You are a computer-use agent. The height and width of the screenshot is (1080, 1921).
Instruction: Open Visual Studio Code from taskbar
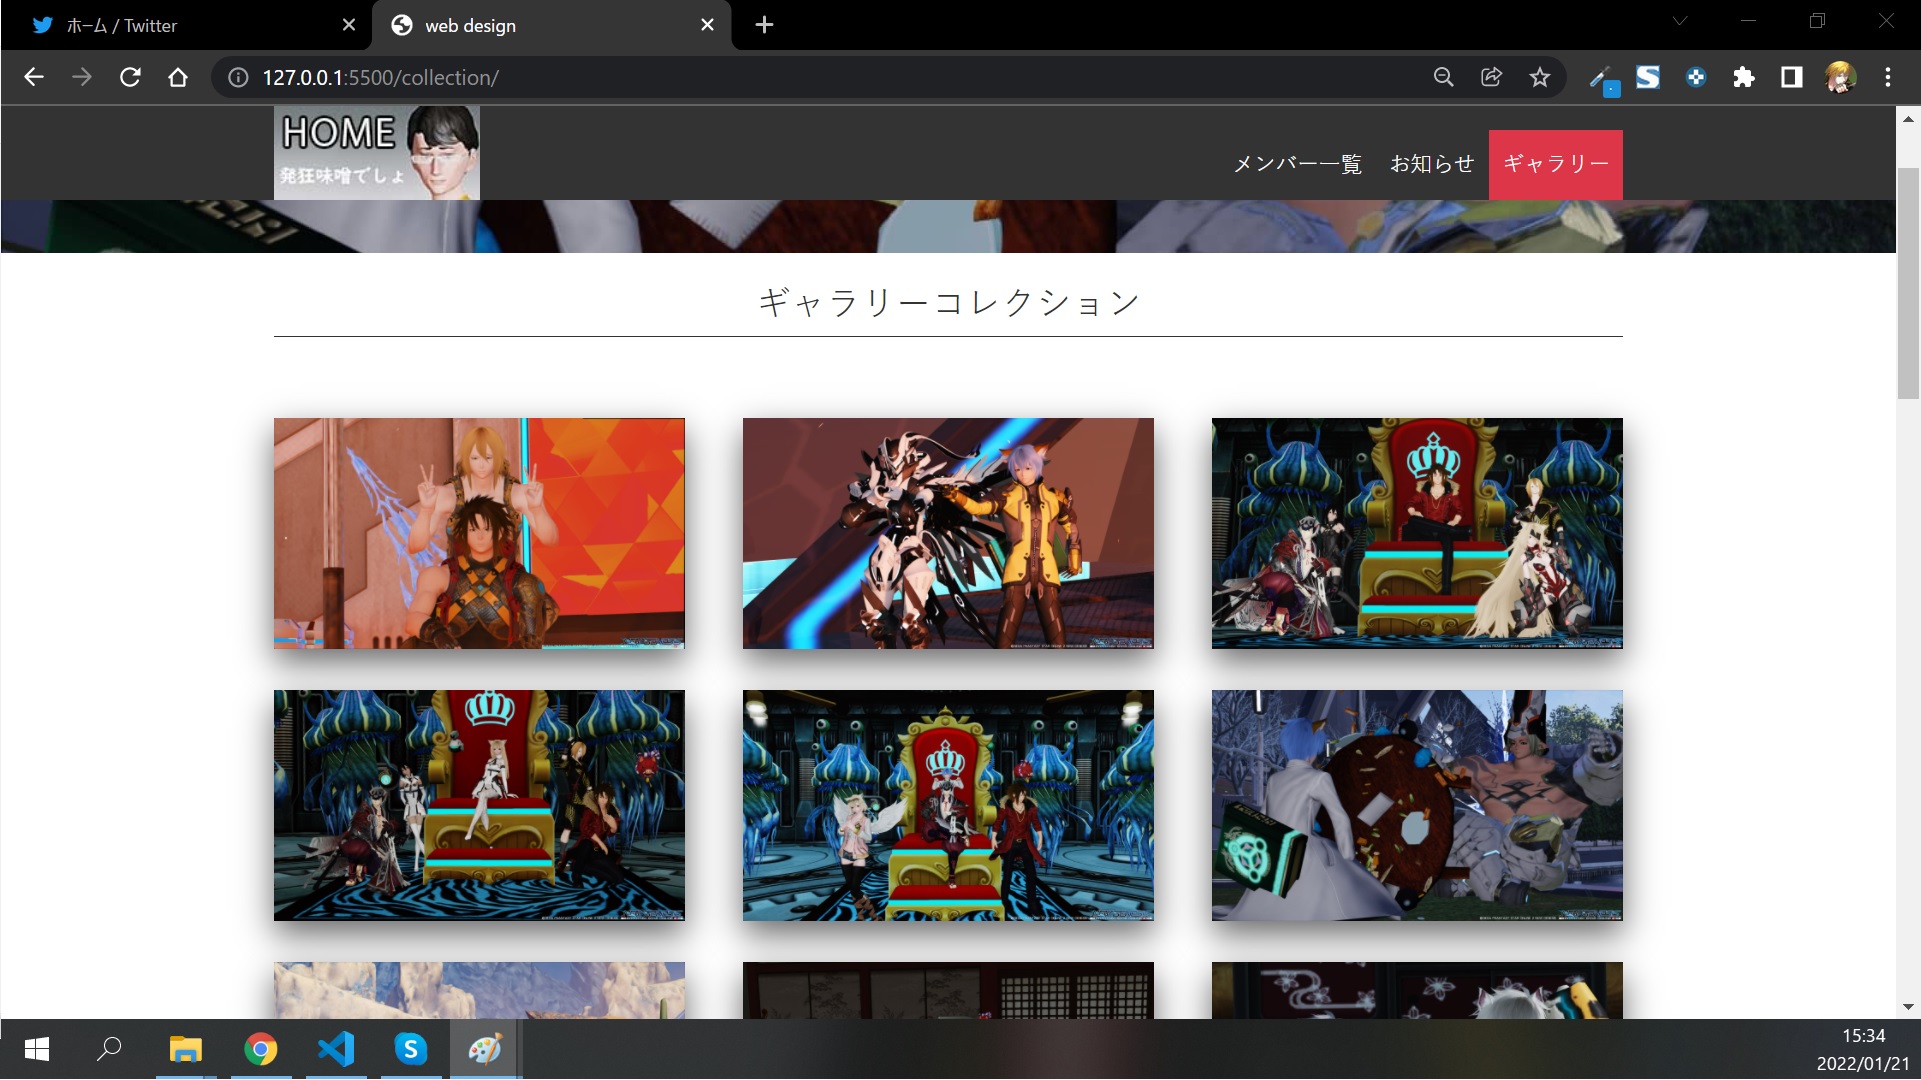click(x=336, y=1049)
